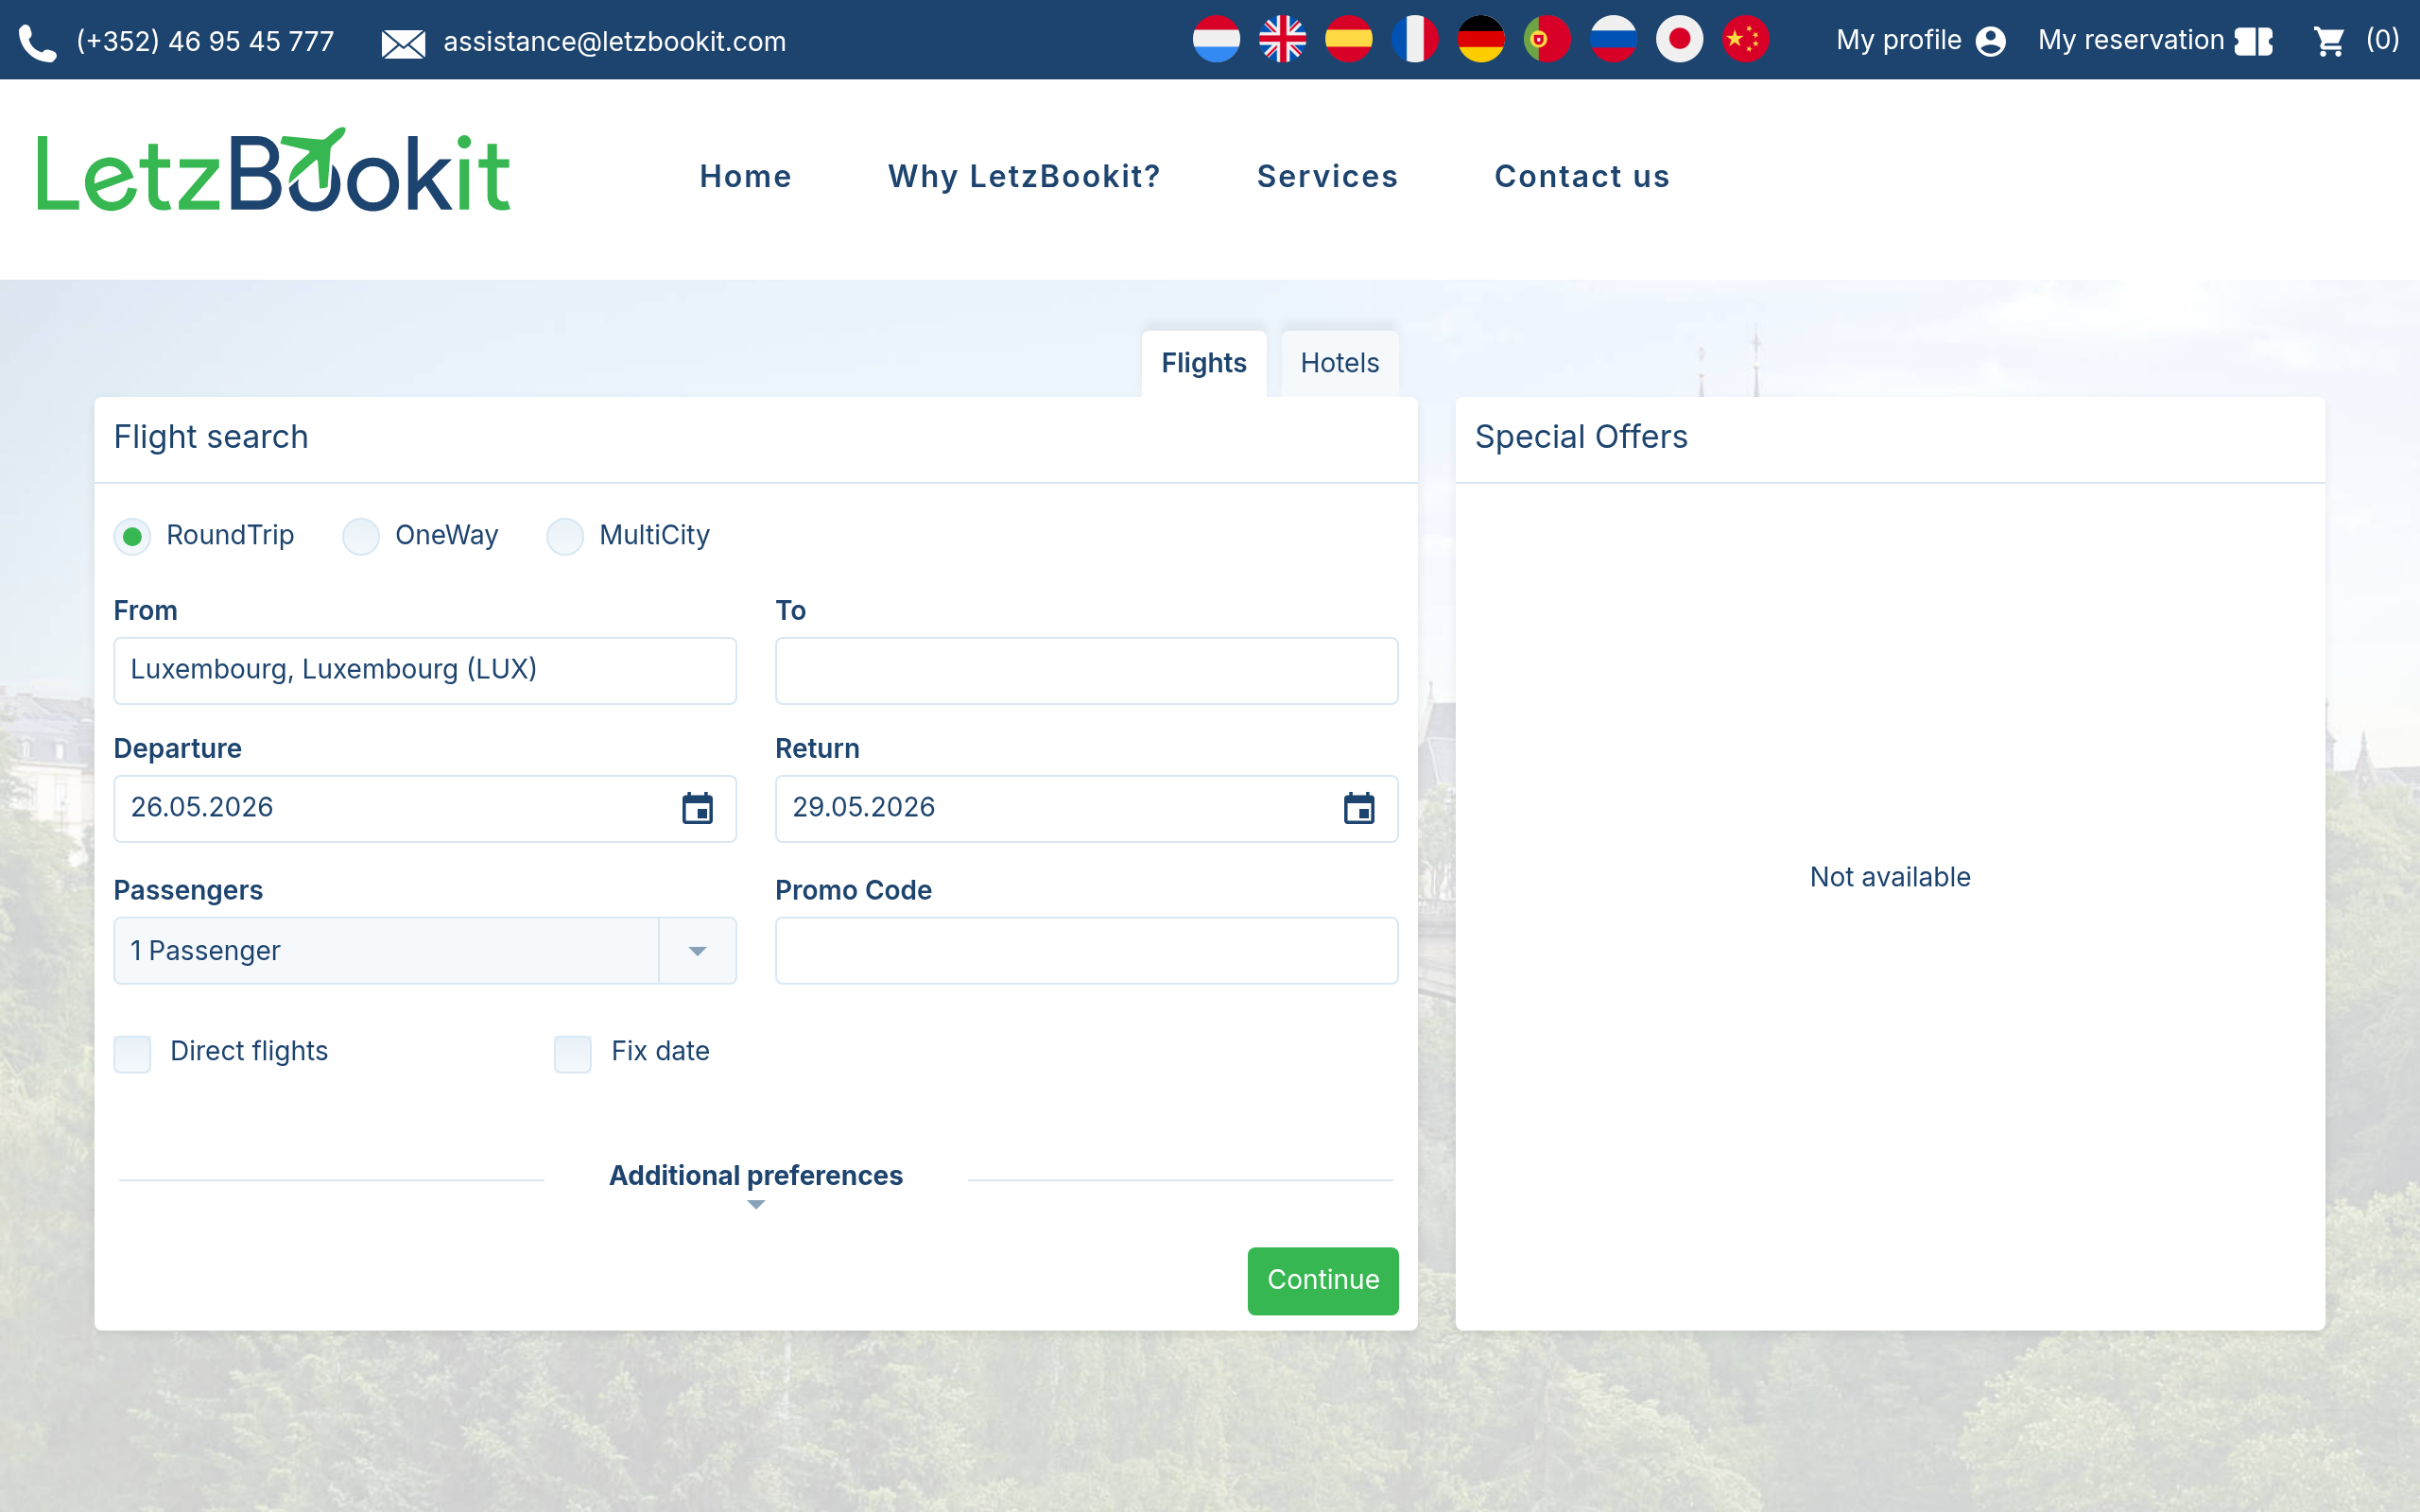Click the My profile user icon

coord(1991,41)
